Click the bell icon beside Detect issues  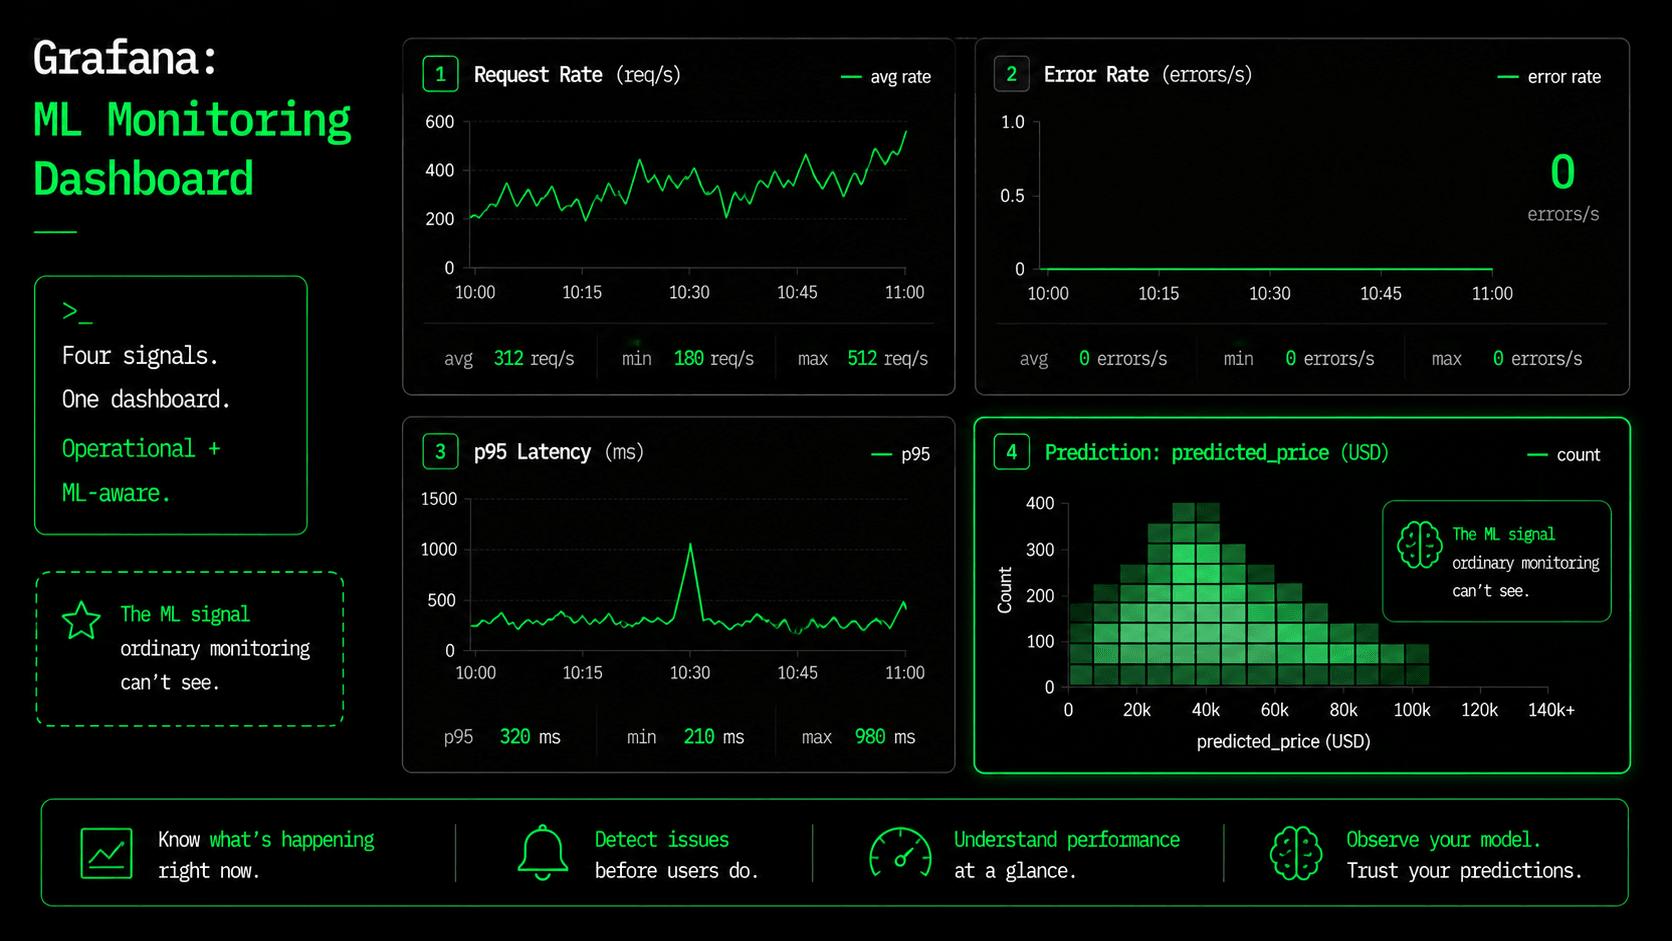pyautogui.click(x=542, y=853)
